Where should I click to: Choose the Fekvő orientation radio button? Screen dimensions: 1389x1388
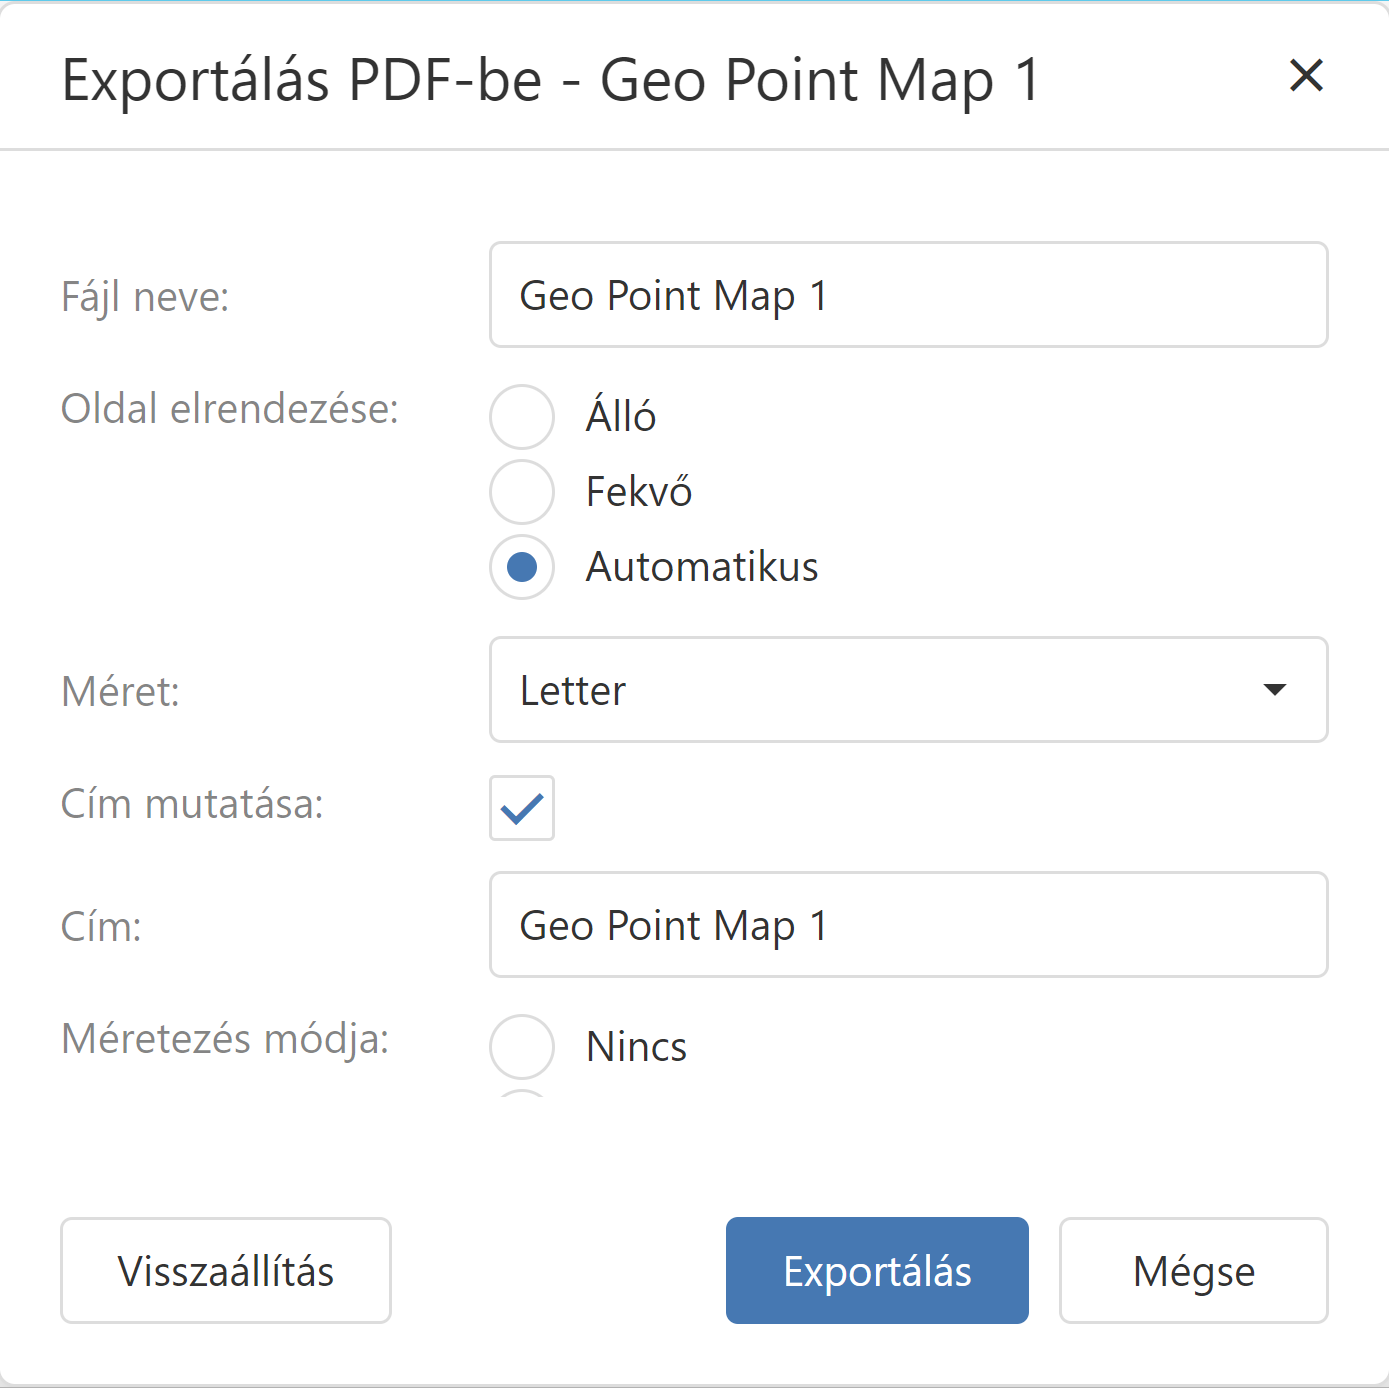coord(522,492)
